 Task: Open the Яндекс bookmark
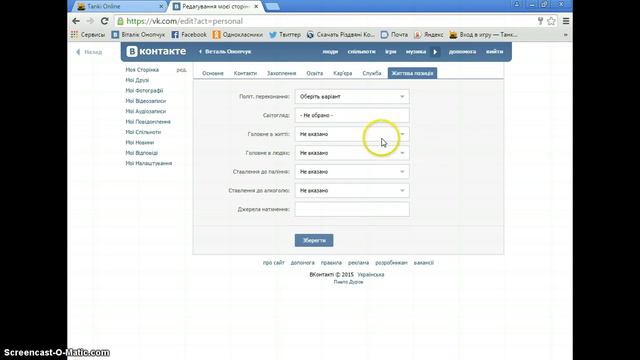429,35
